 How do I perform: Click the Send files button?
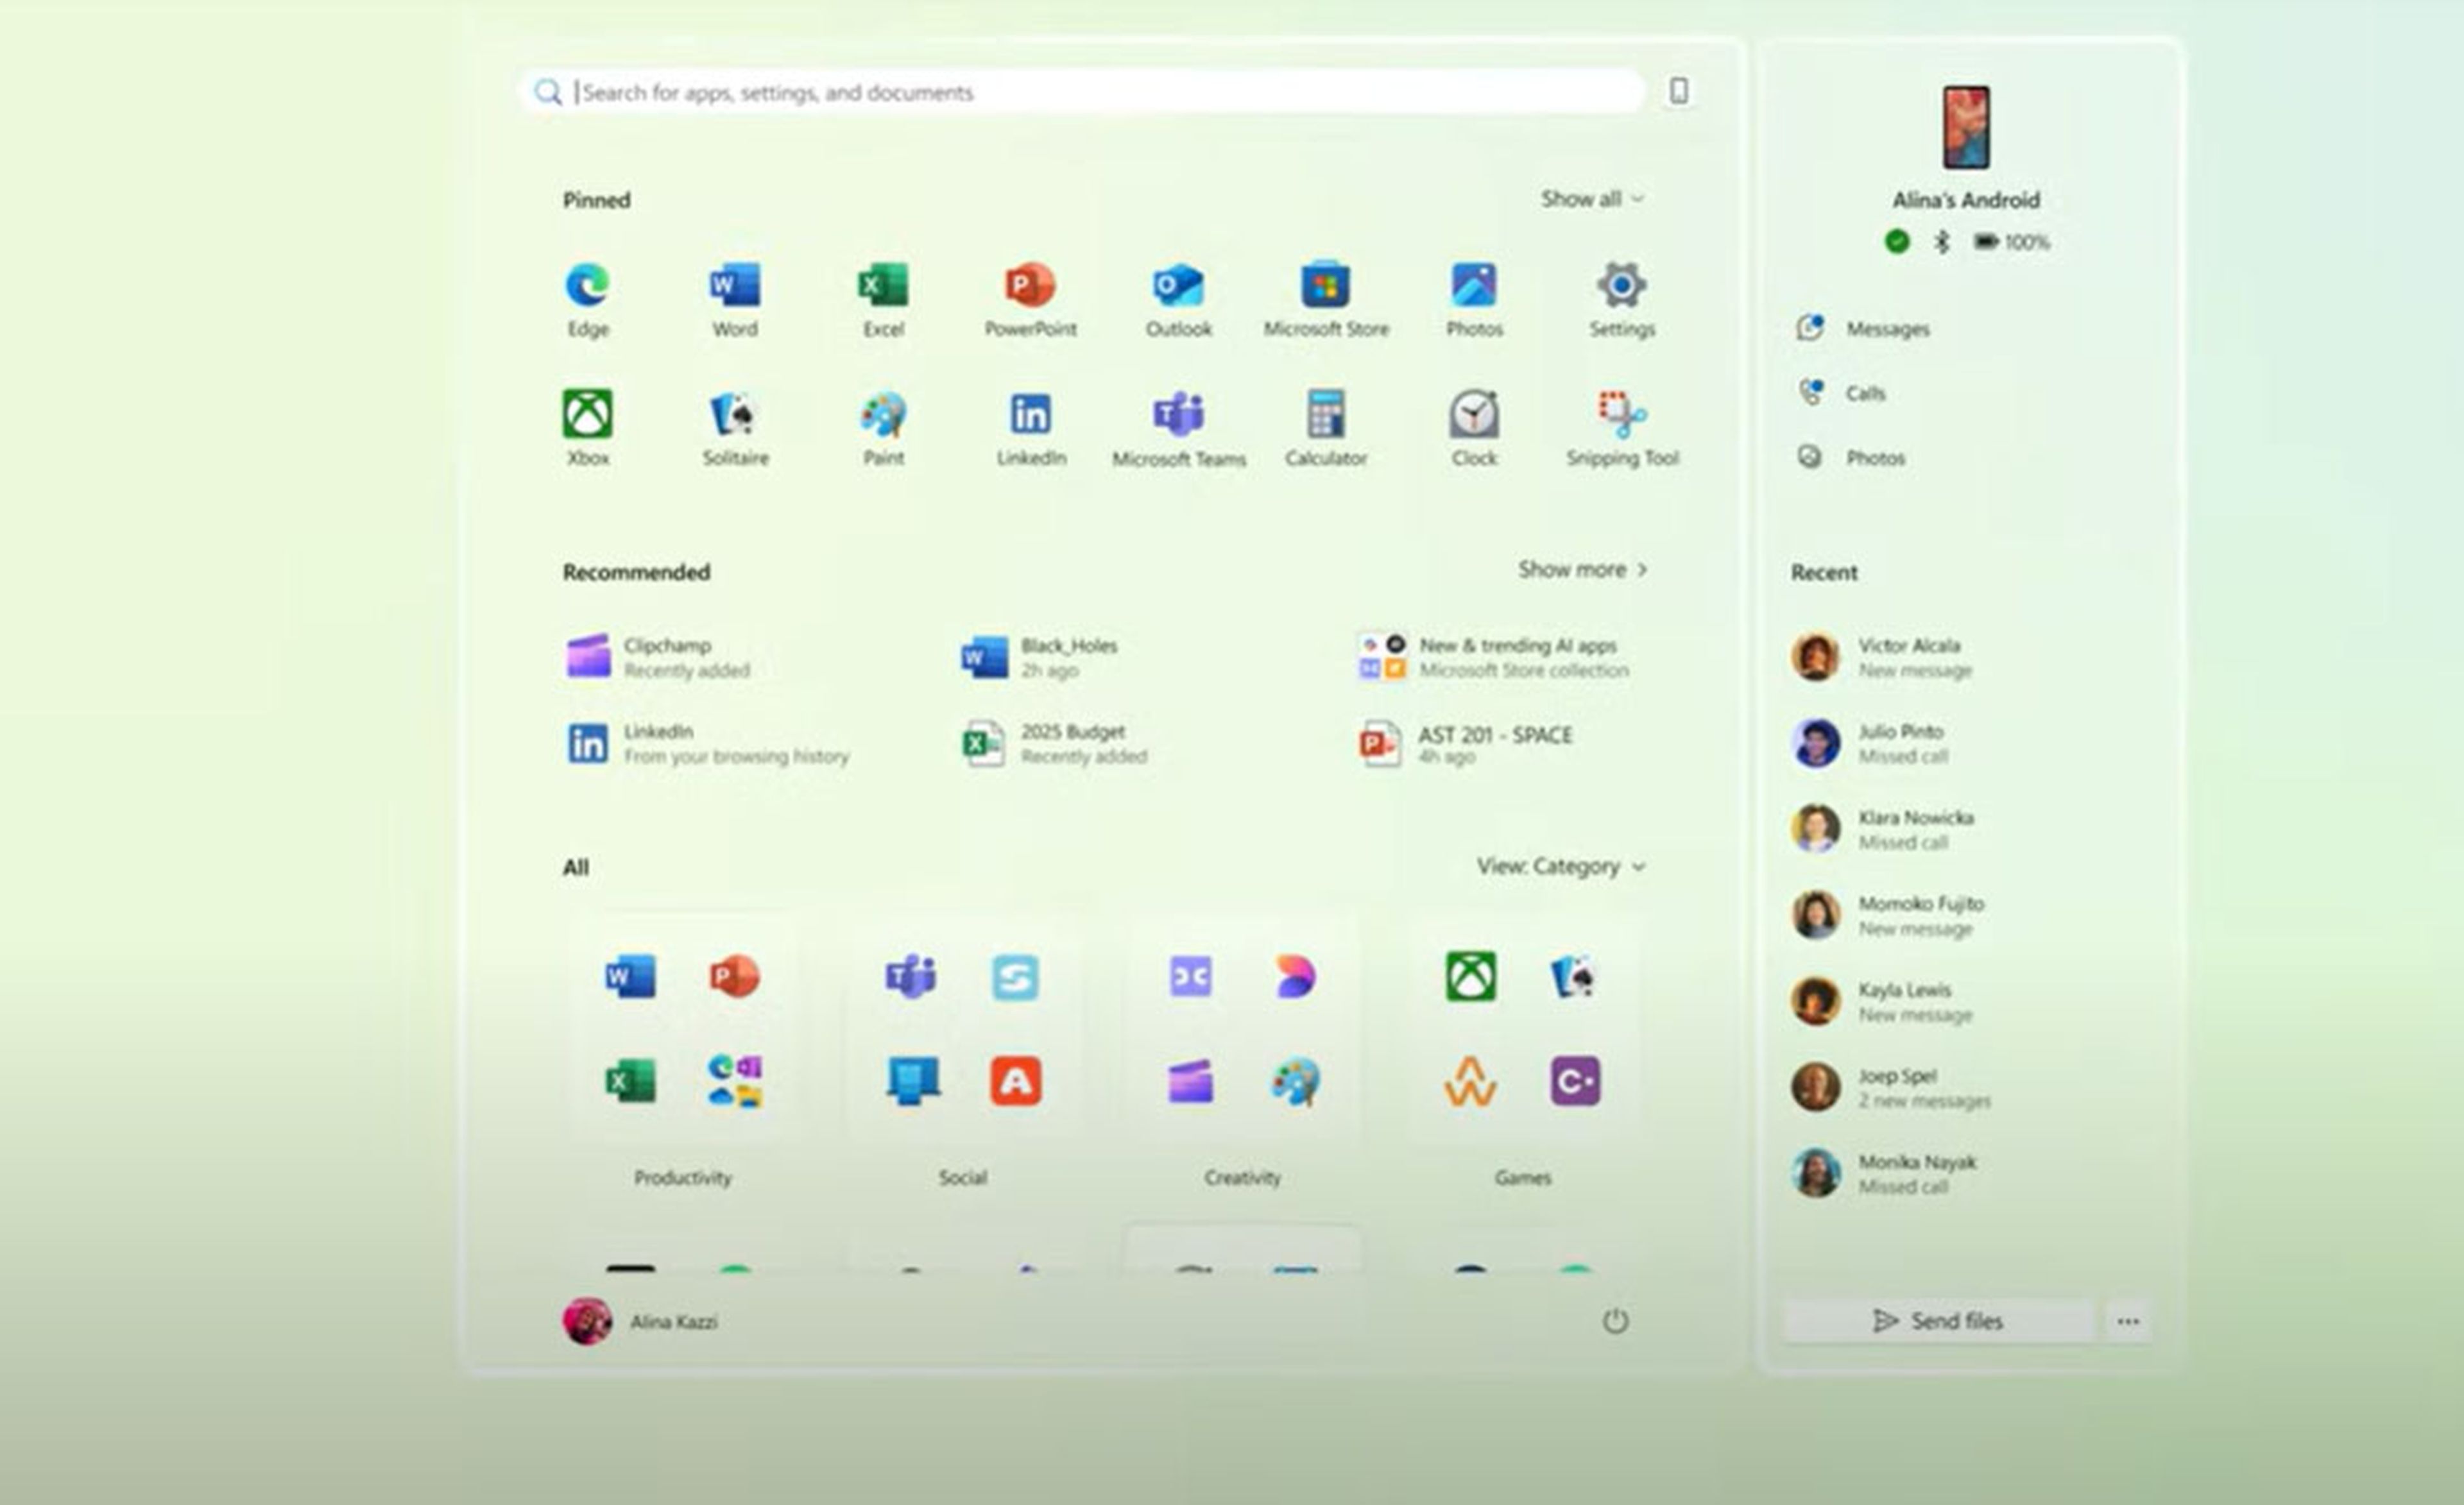pos(1938,1321)
